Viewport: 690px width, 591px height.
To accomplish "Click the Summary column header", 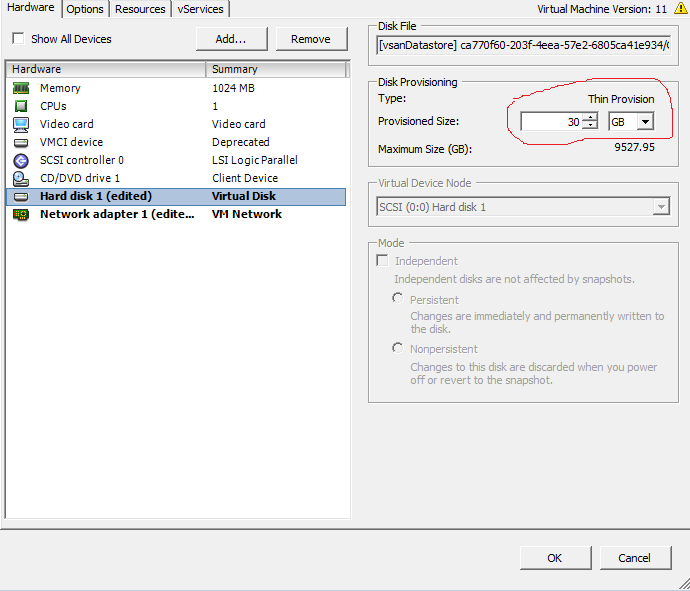I will [x=276, y=70].
